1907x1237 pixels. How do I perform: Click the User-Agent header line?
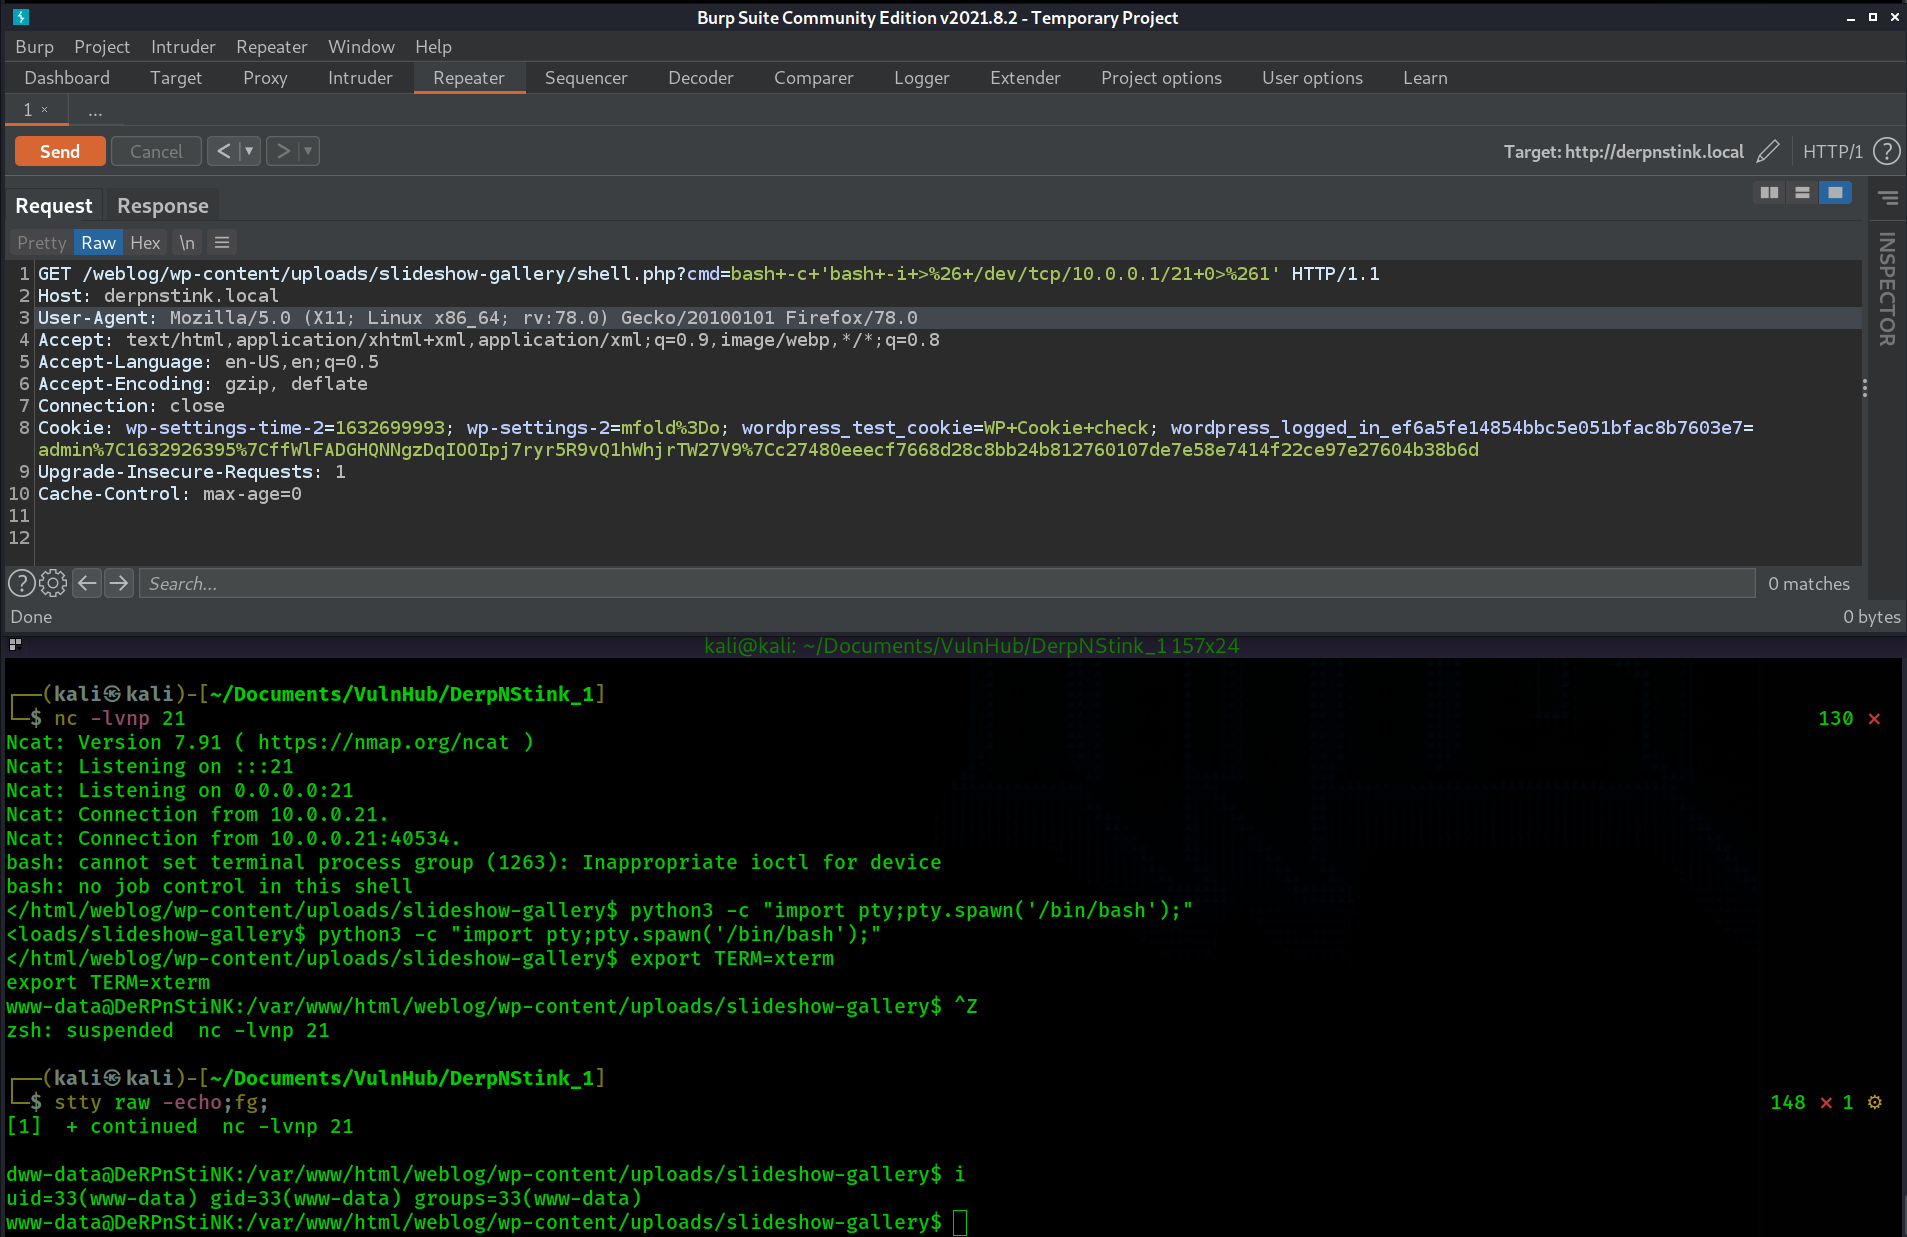coord(478,317)
